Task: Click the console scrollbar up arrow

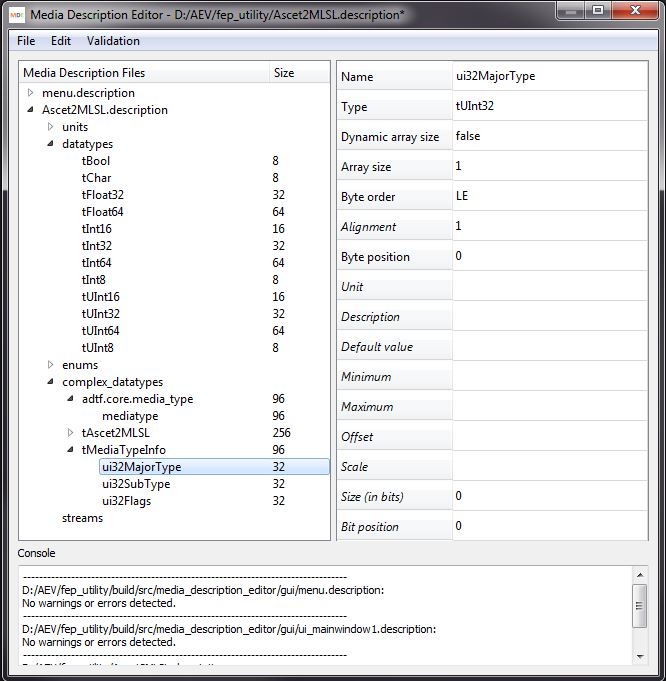Action: [639, 575]
